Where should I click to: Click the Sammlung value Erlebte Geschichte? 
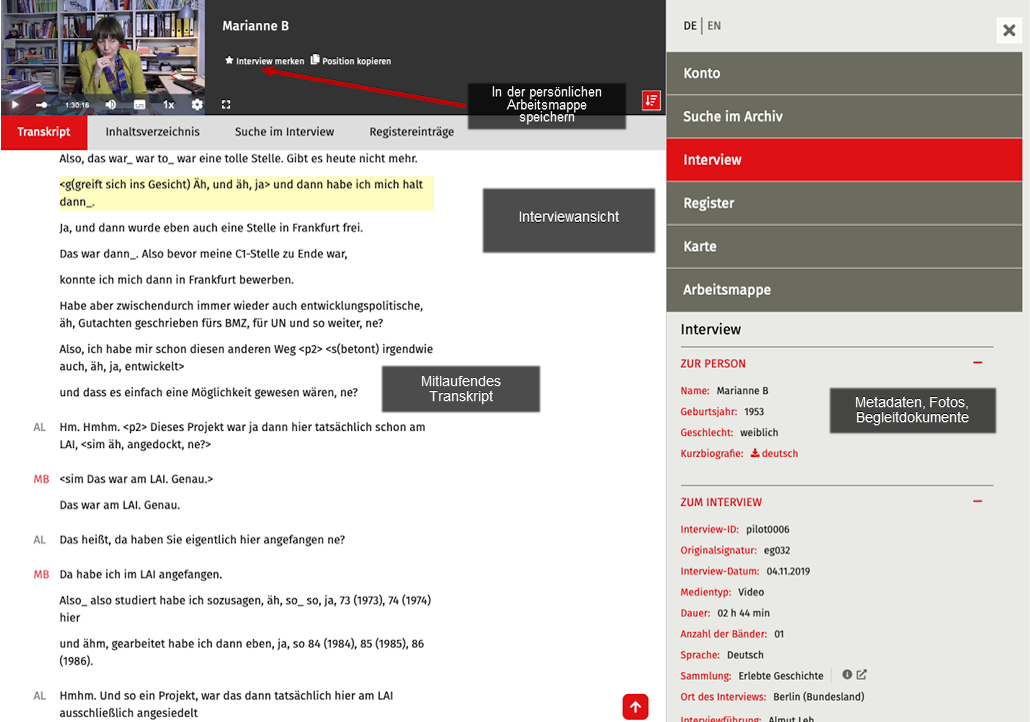tap(781, 676)
